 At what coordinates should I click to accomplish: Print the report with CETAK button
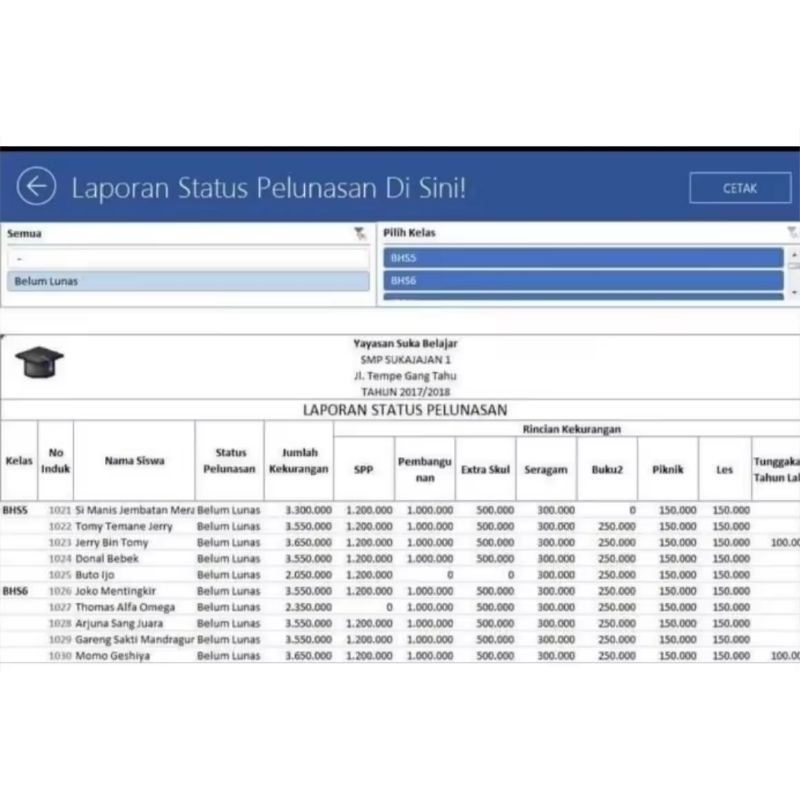[740, 188]
